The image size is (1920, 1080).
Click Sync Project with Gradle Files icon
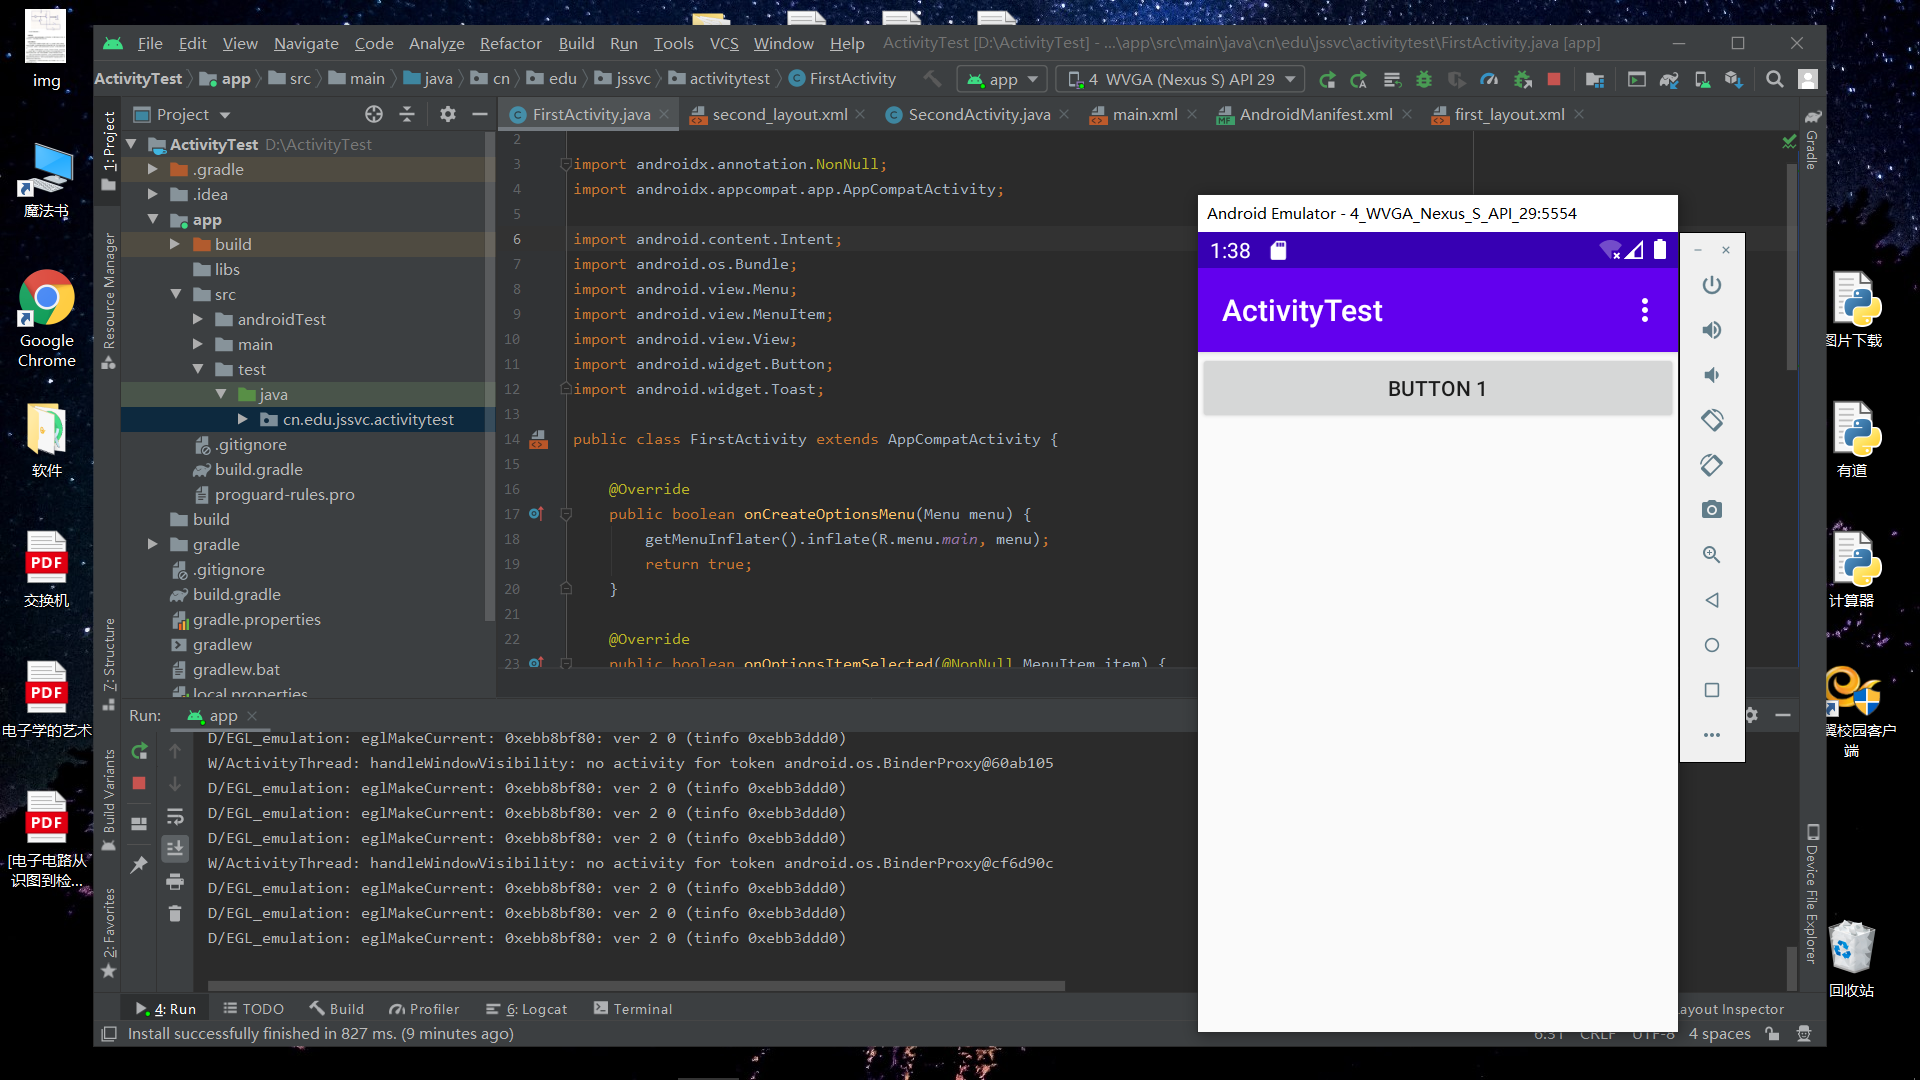tap(1669, 79)
